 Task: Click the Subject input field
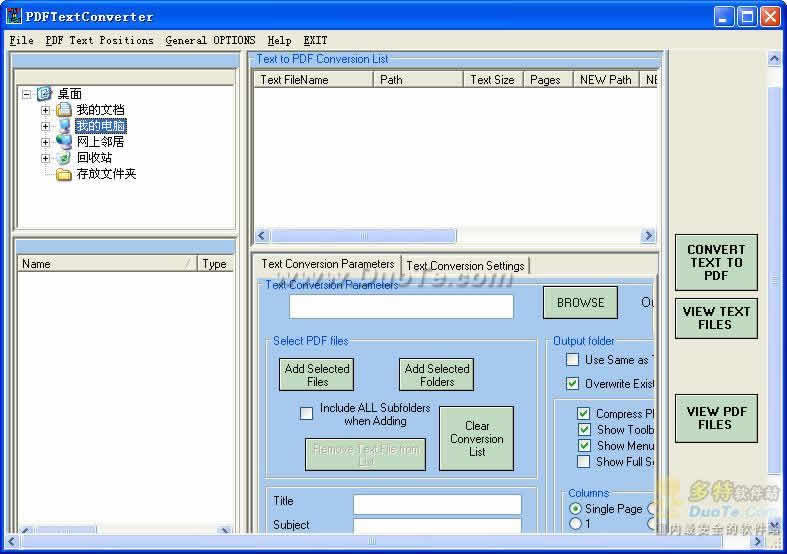[x=437, y=525]
